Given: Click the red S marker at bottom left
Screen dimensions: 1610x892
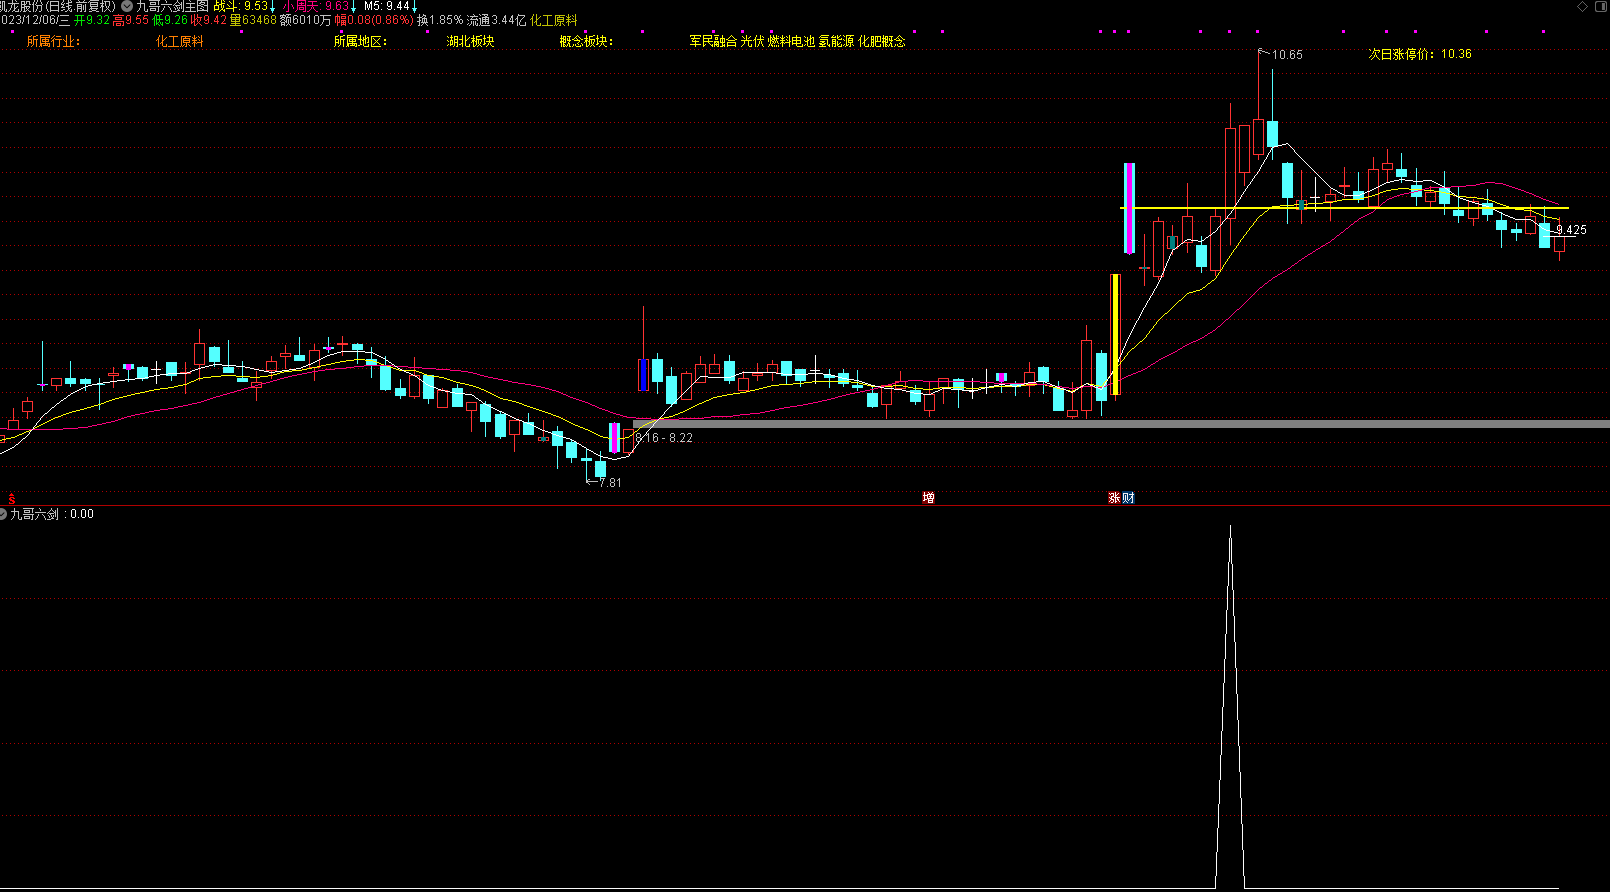Looking at the screenshot, I should click(12, 498).
